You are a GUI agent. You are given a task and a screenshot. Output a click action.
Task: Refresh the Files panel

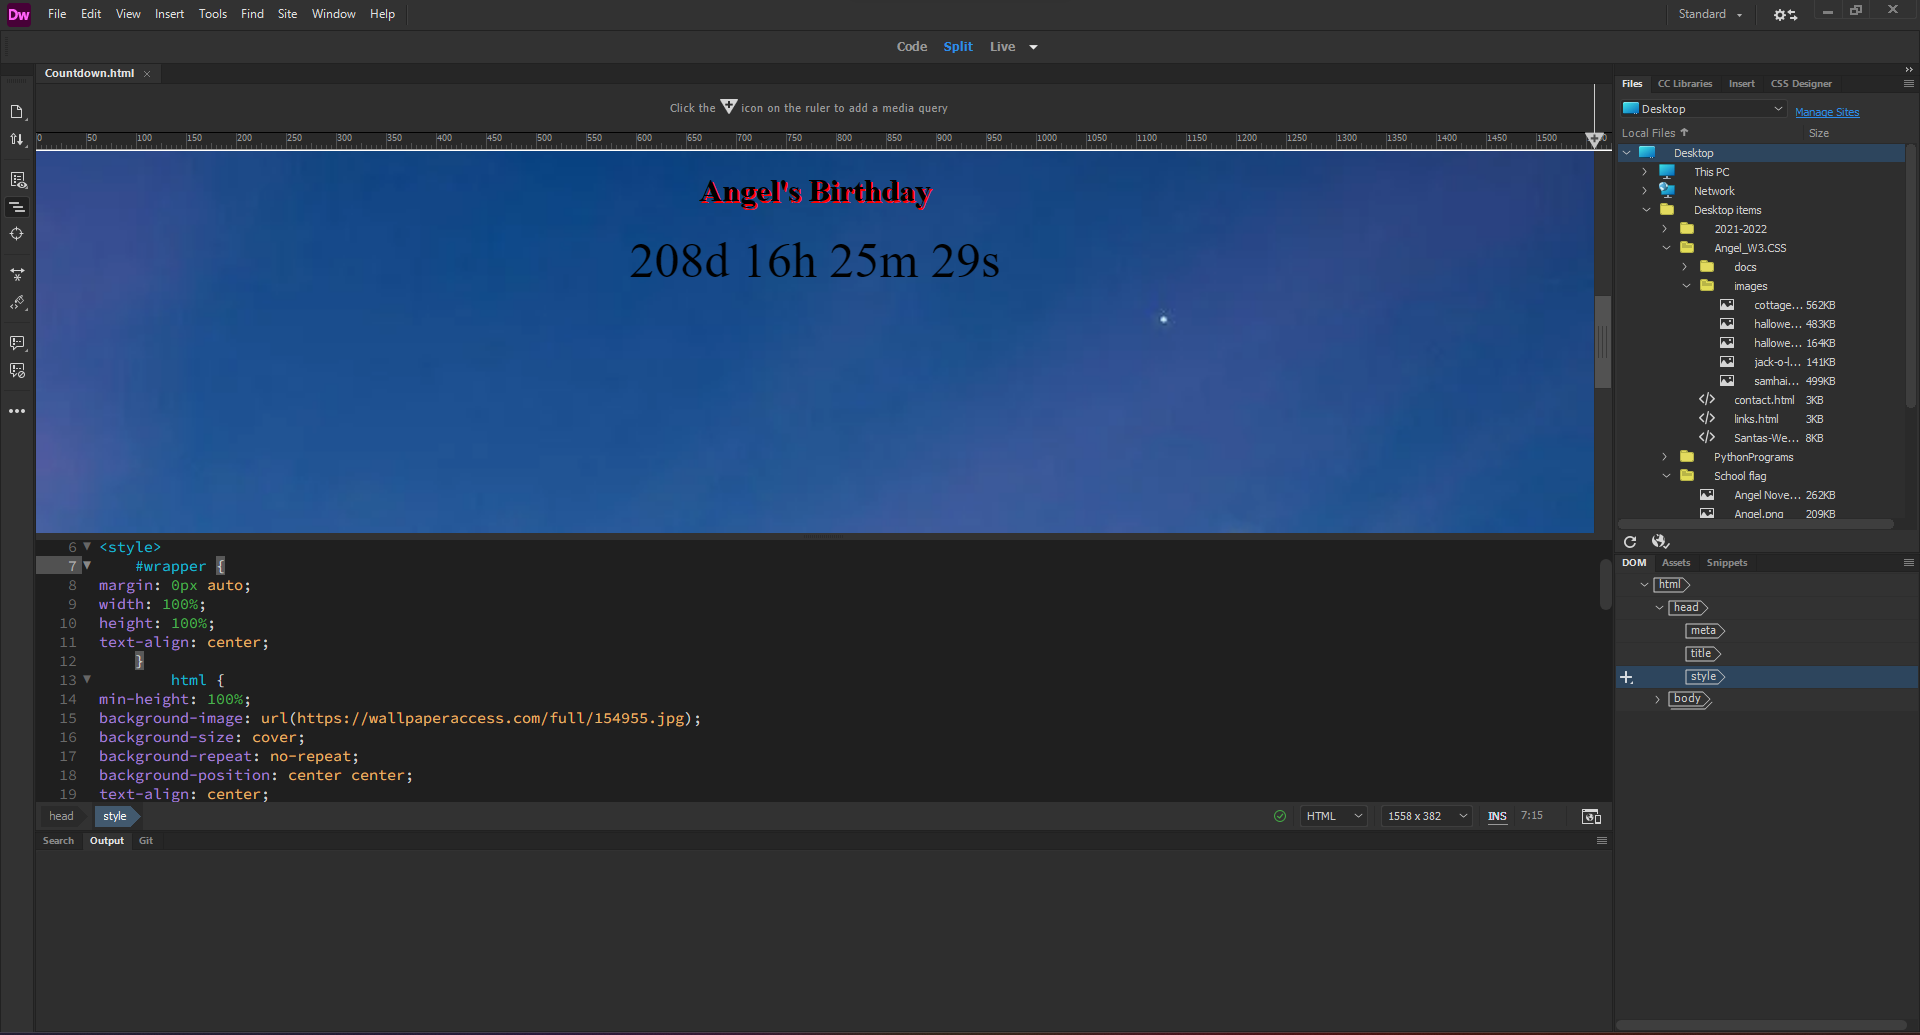1630,542
